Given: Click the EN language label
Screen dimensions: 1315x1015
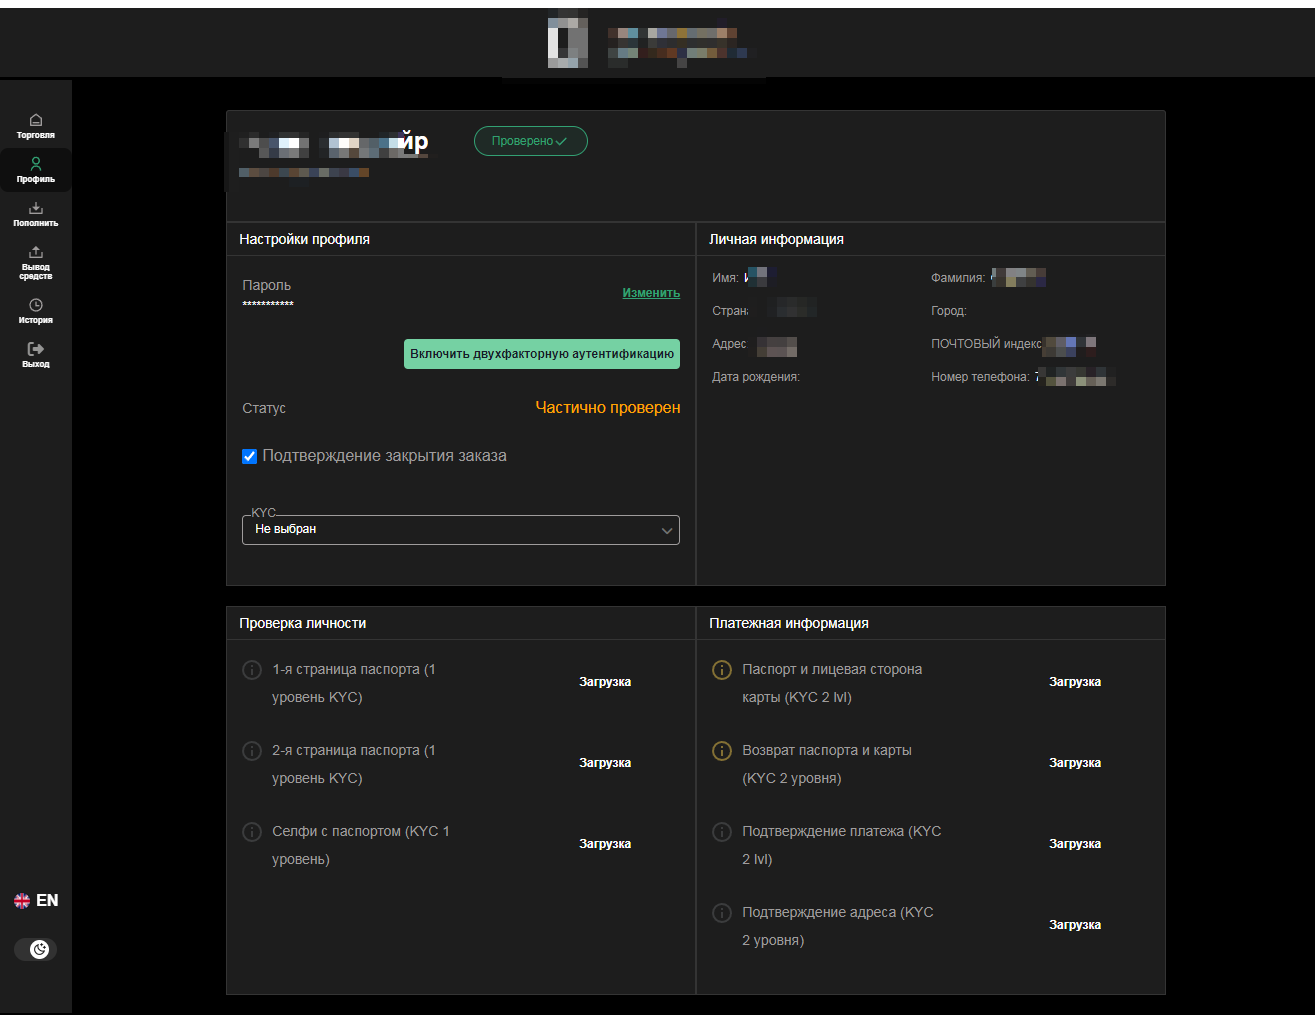Looking at the screenshot, I should click(47, 901).
